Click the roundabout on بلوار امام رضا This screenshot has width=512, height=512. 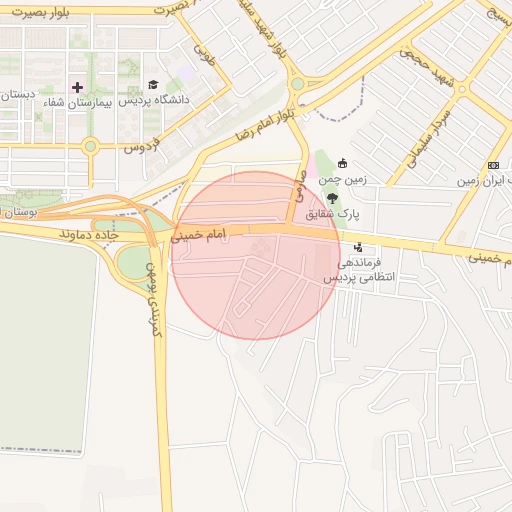coord(298,84)
